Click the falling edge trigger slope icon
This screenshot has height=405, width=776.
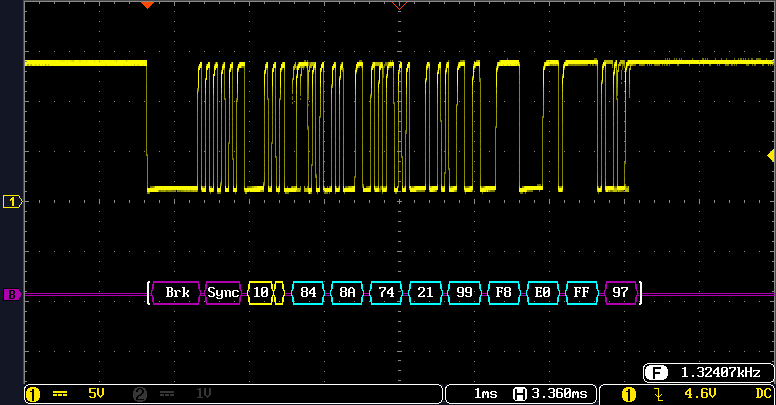click(660, 394)
